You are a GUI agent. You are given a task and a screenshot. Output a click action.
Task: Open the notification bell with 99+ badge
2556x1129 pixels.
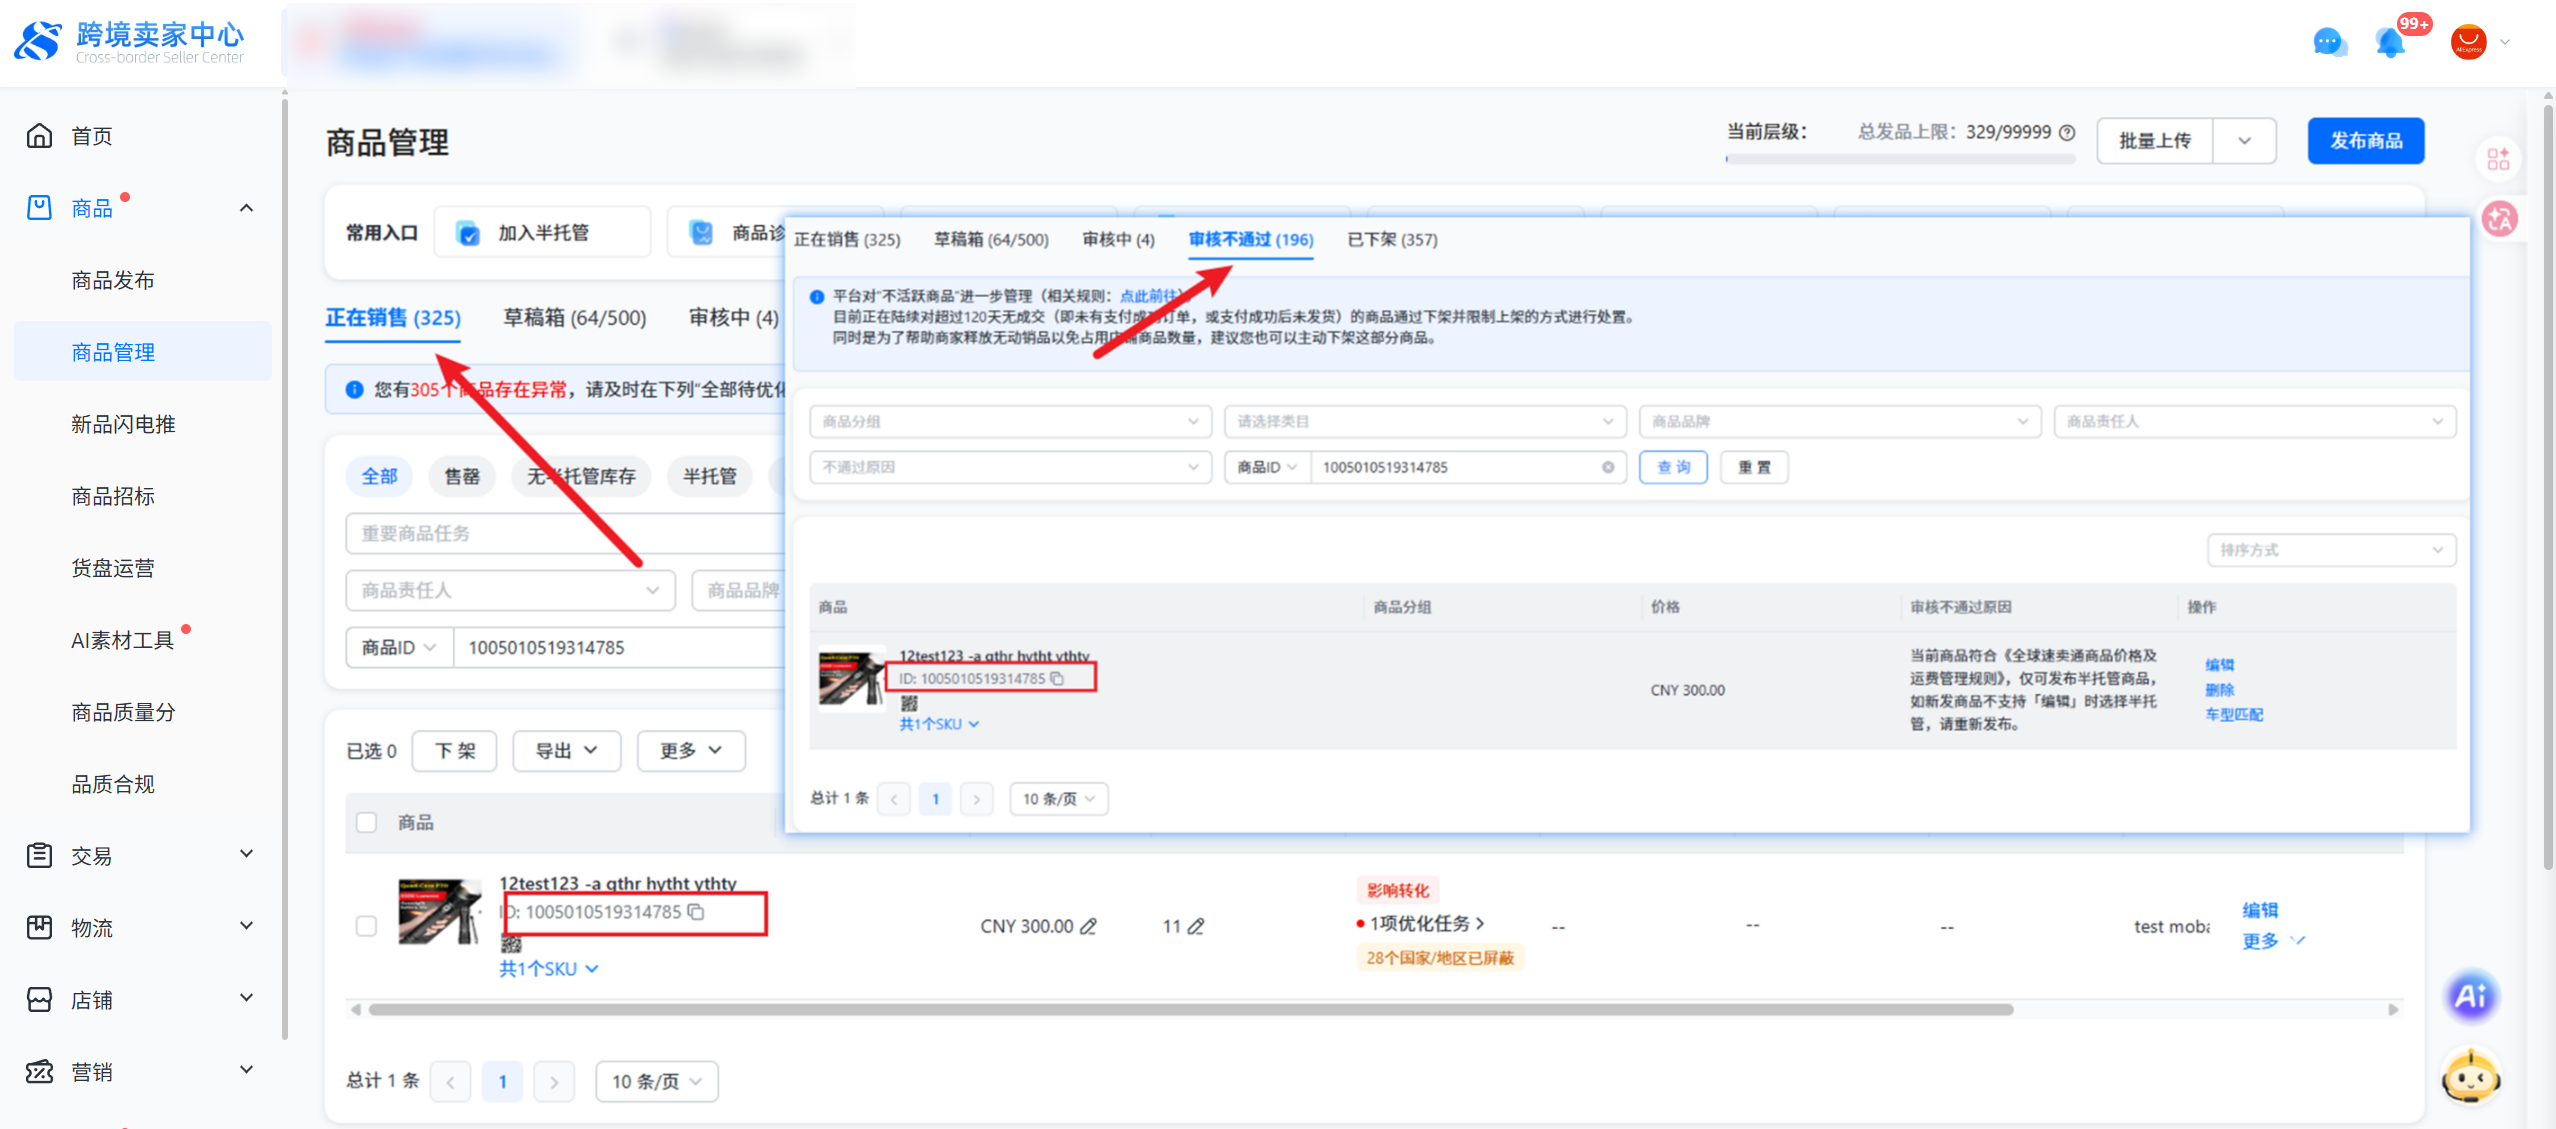click(x=2390, y=42)
